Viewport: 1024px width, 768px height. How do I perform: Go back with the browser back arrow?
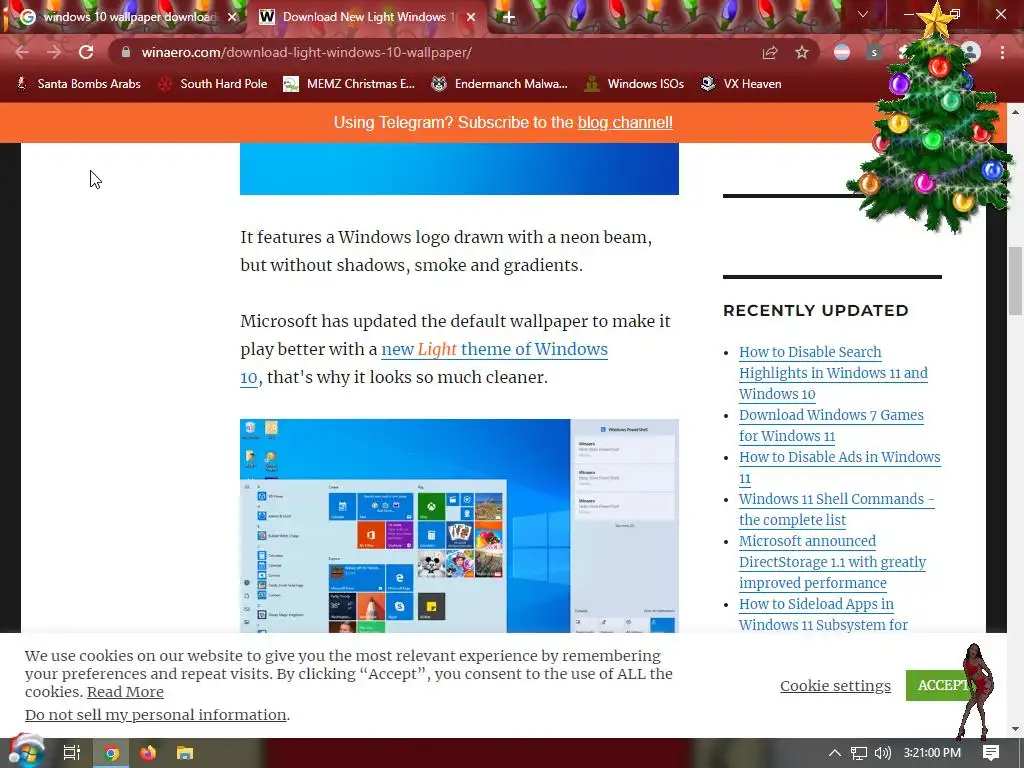22,52
